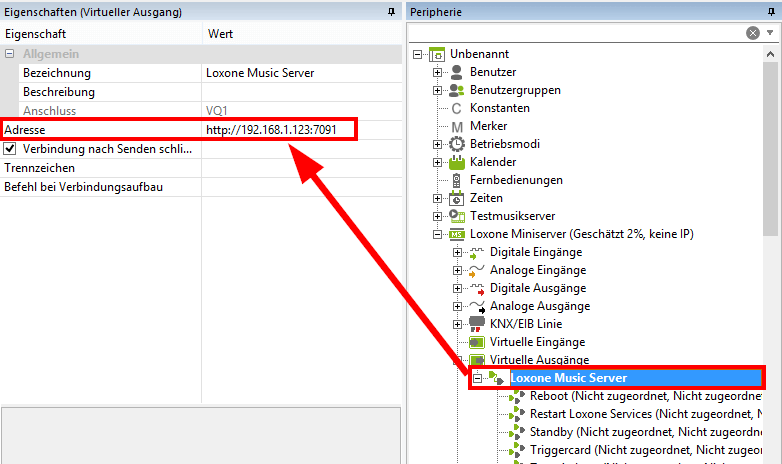Screen dimensions: 782x464
Task: Click the Benutzergruppen group icon
Action: (457, 90)
